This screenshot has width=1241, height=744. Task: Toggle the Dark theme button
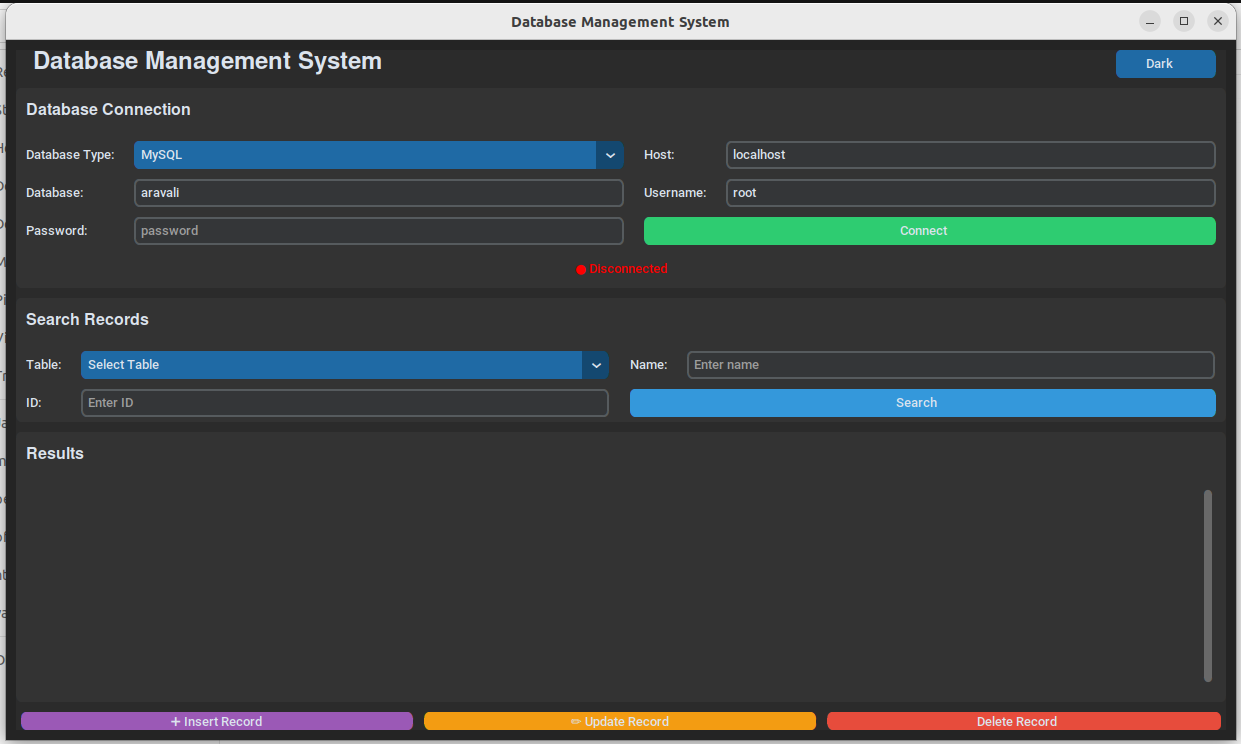[x=1165, y=64]
